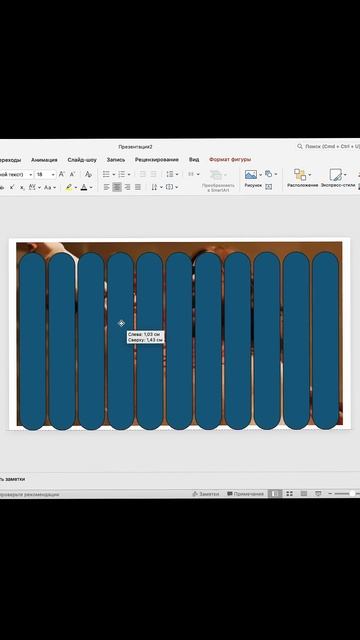
Task: Insert a text box
Action: 269,187
